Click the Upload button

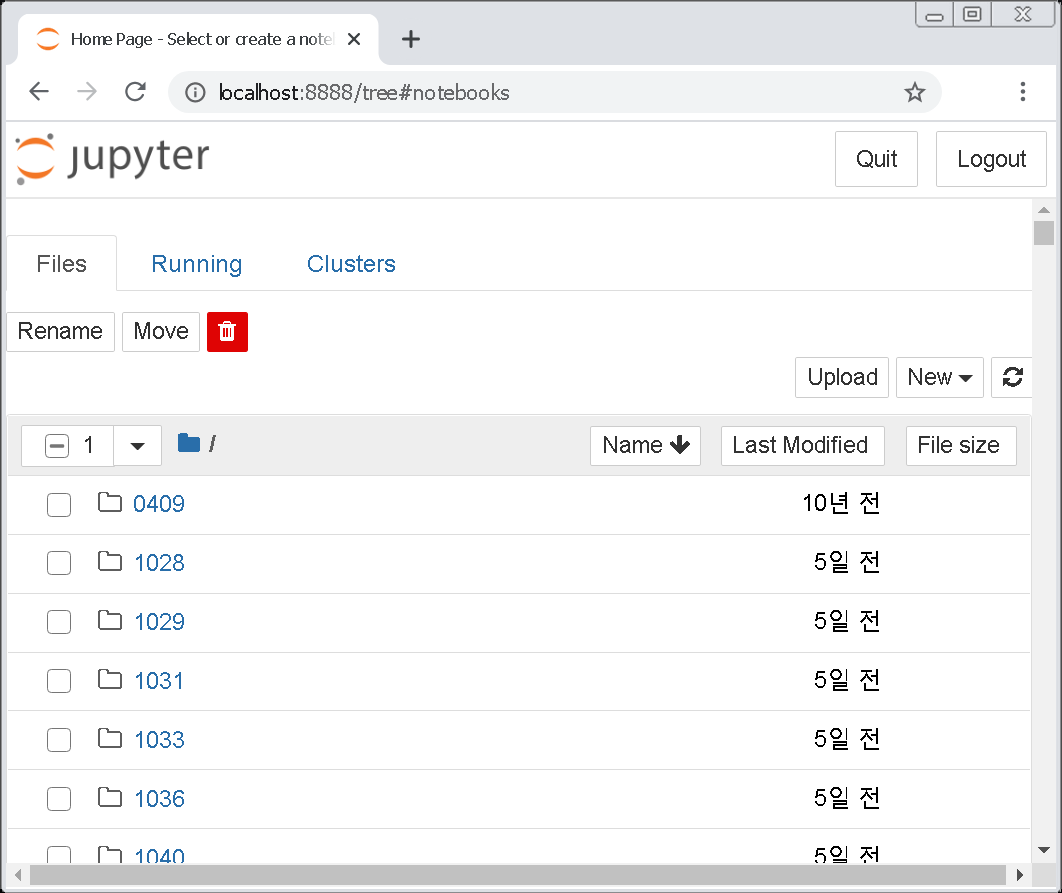(x=842, y=377)
